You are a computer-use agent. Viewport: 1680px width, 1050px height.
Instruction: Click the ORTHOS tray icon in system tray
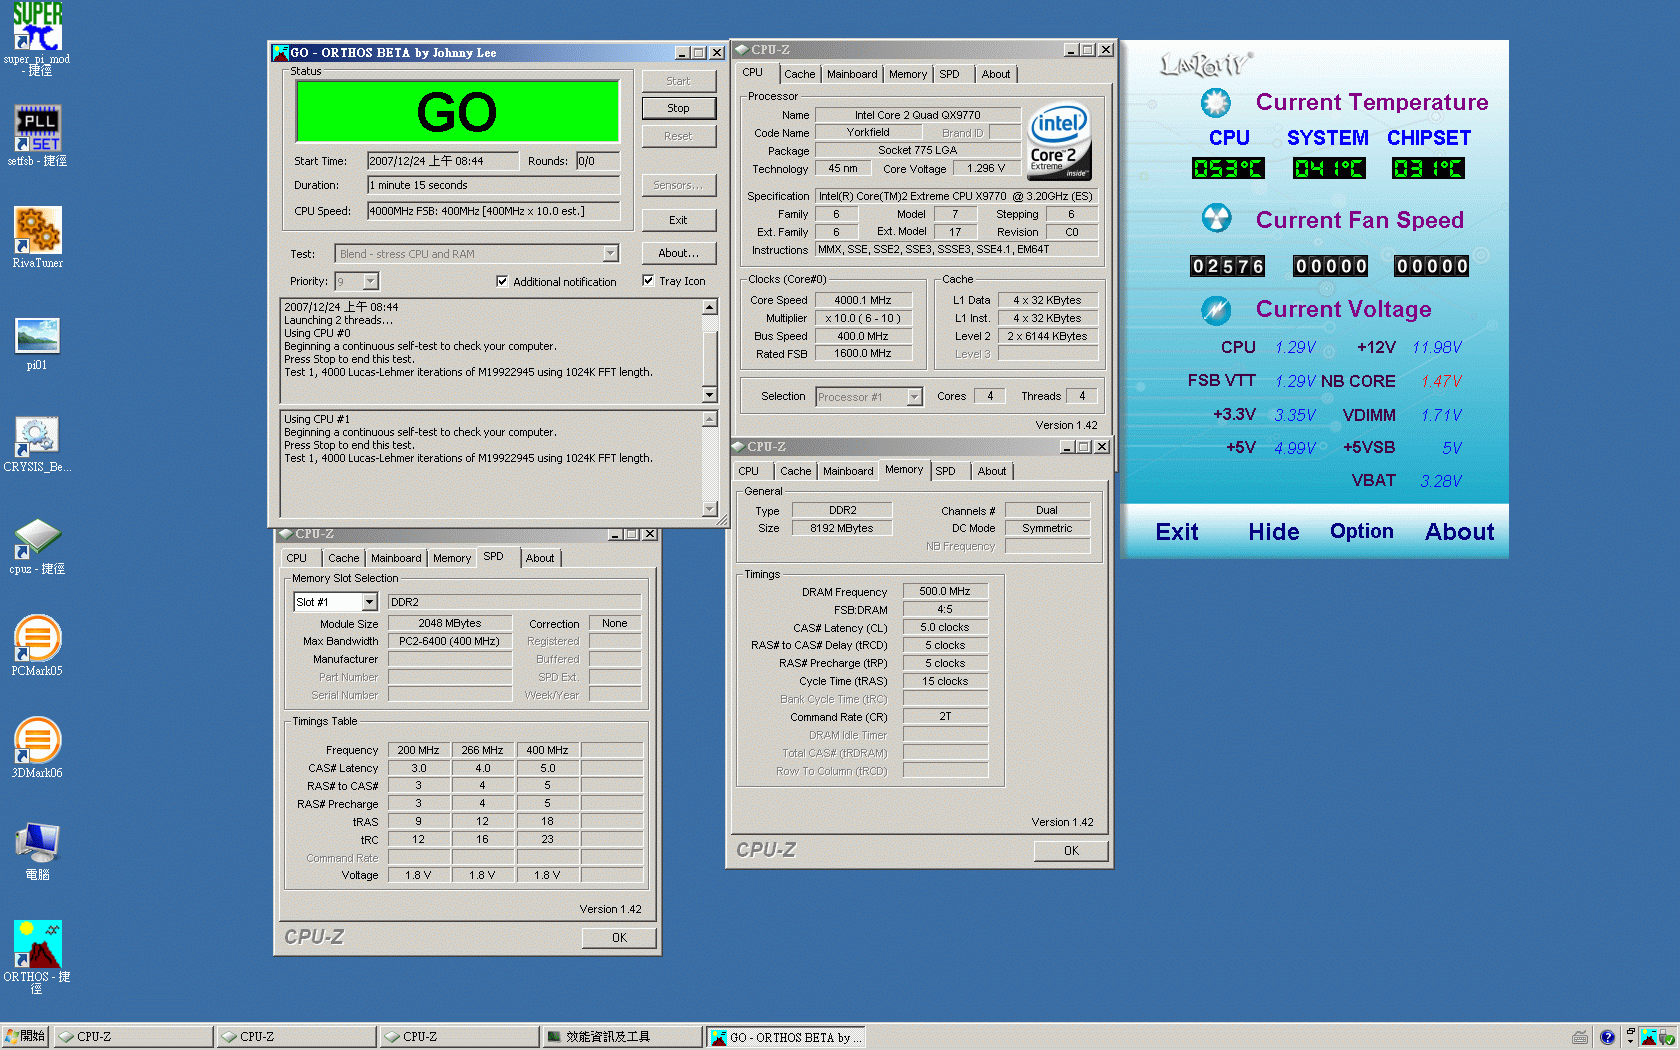pyautogui.click(x=1649, y=1037)
